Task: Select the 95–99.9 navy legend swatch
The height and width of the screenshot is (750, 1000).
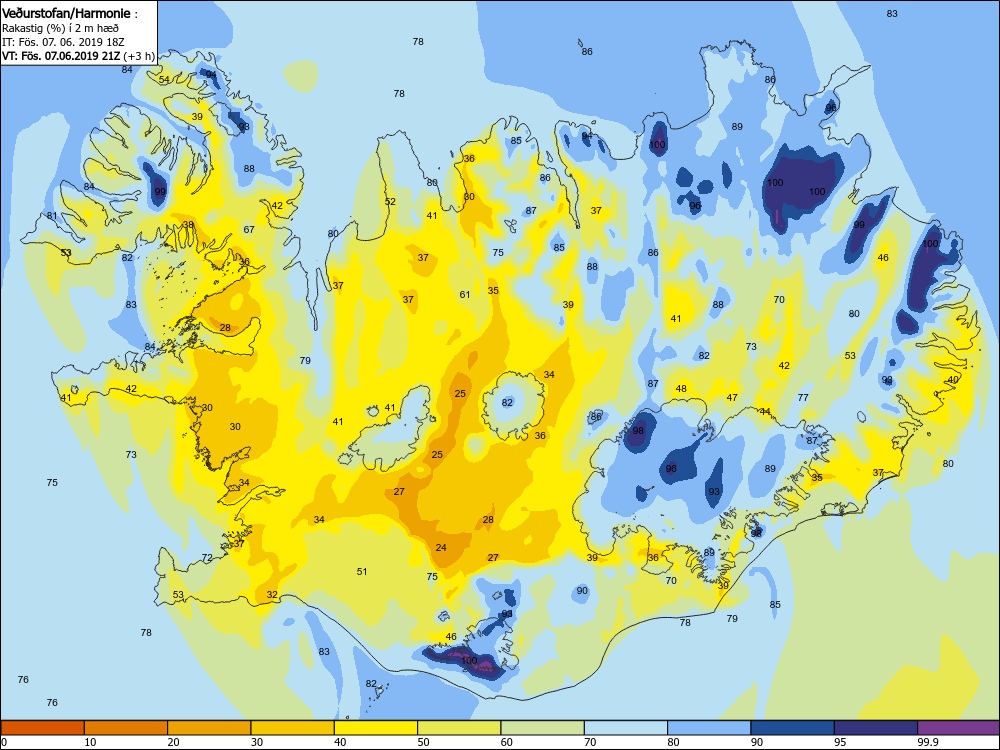Action: 876,728
